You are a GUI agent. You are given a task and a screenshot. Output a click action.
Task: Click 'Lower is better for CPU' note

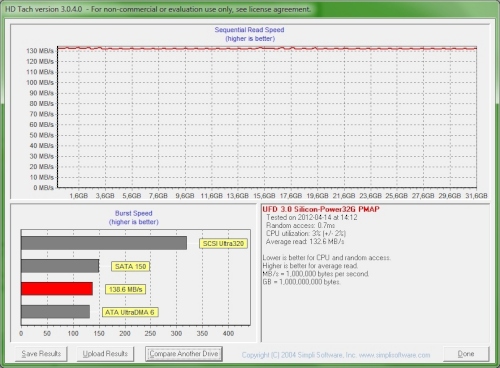[327, 258]
